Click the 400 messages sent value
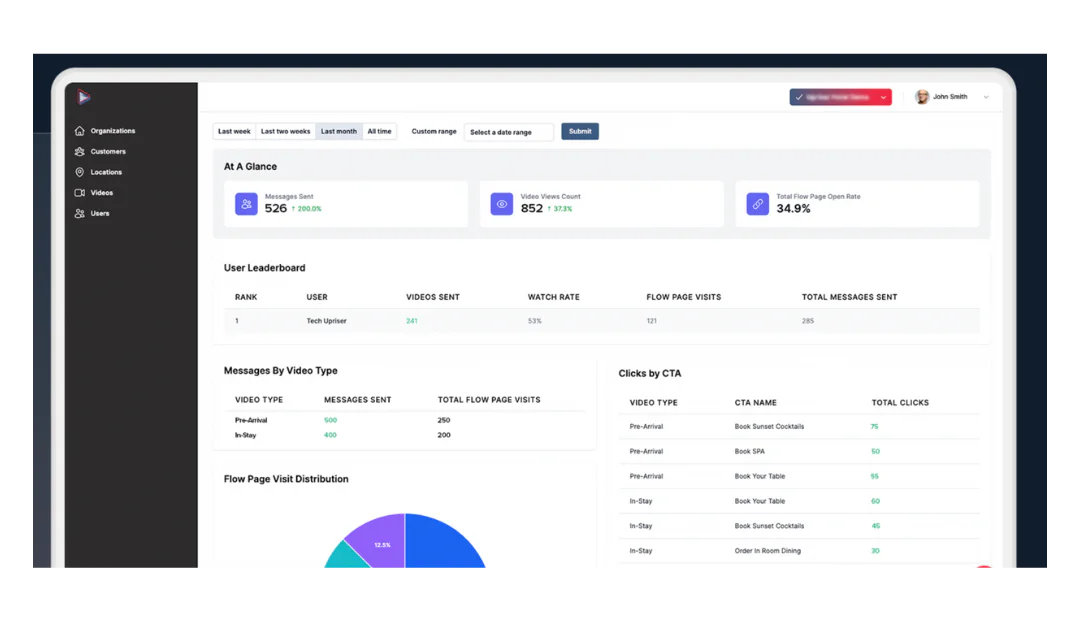Viewport: 1080px width, 632px height. coord(331,435)
